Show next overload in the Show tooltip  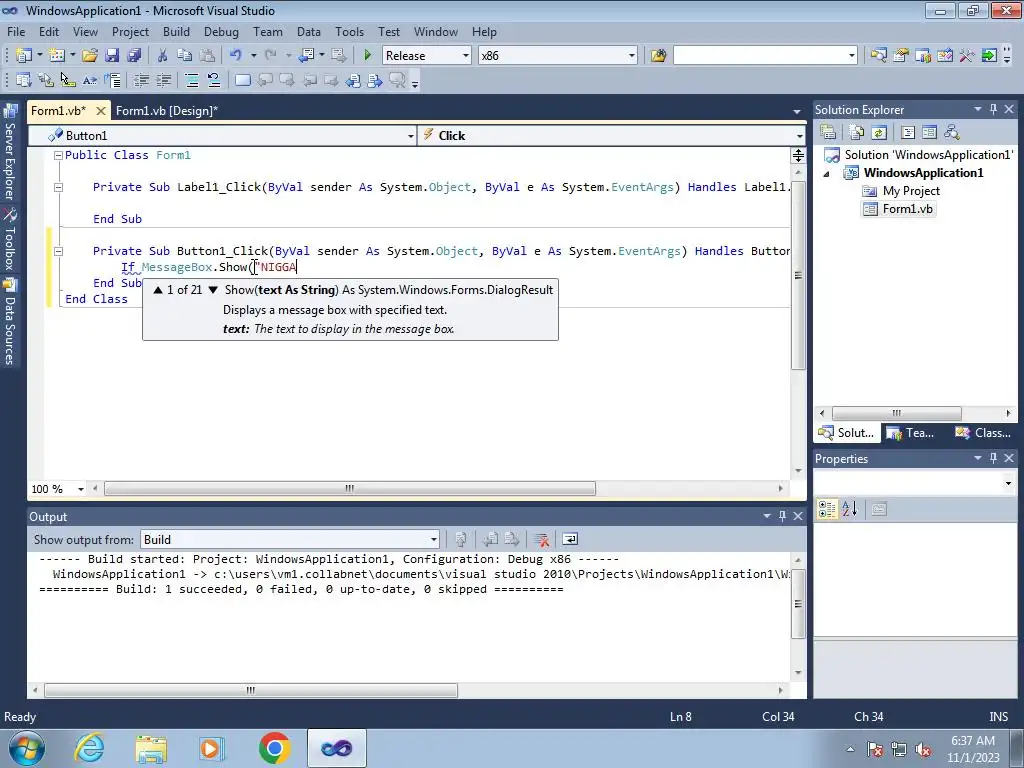coord(213,290)
